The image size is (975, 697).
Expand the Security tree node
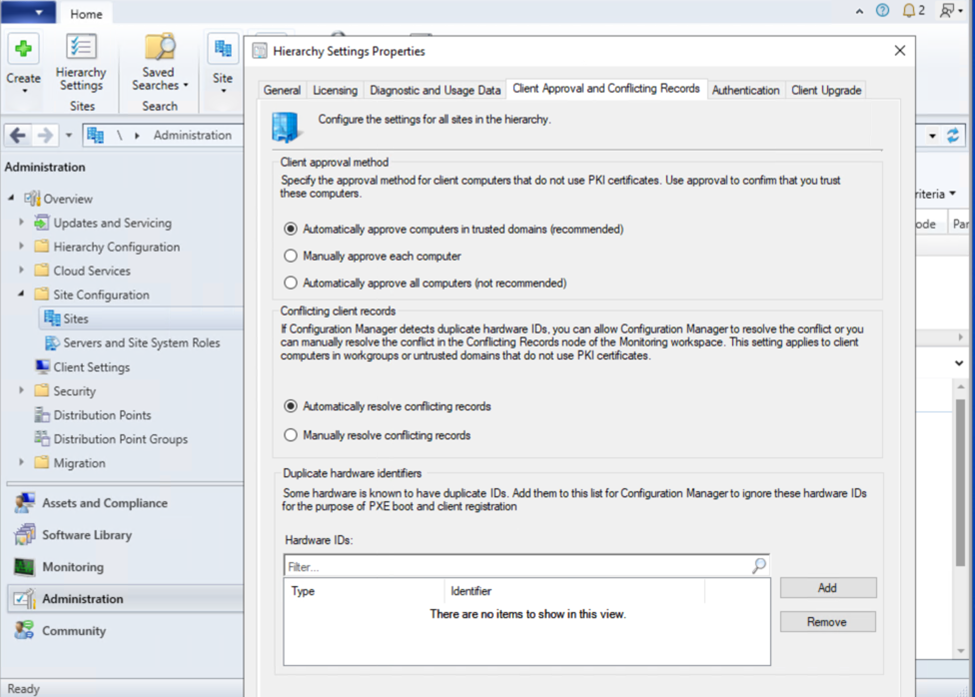21,390
